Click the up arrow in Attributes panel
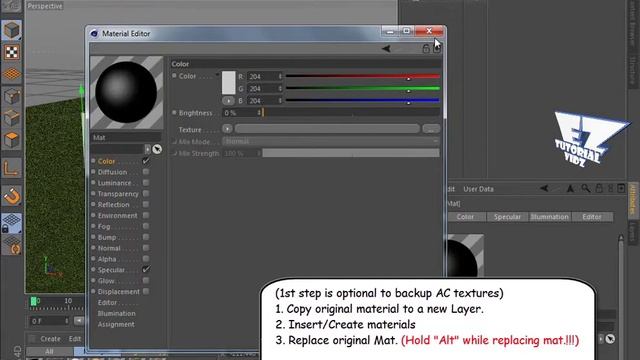 pyautogui.click(x=570, y=188)
